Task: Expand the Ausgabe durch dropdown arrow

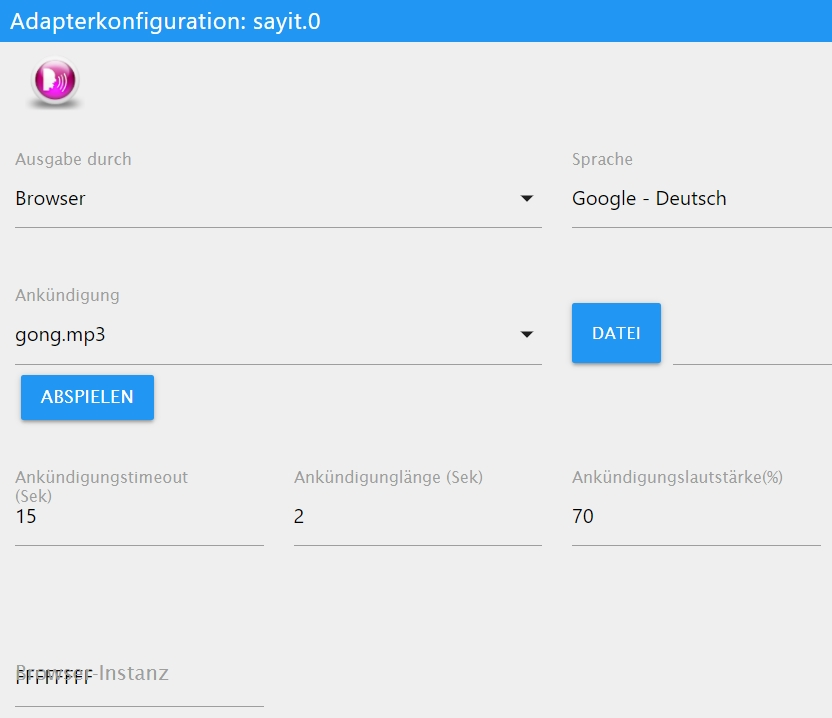Action: click(x=527, y=199)
